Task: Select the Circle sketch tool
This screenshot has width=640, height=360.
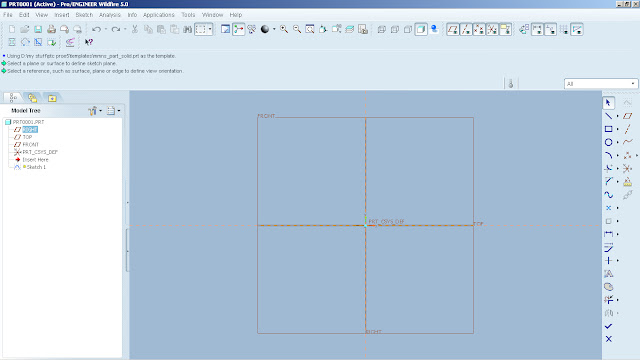Action: point(608,142)
